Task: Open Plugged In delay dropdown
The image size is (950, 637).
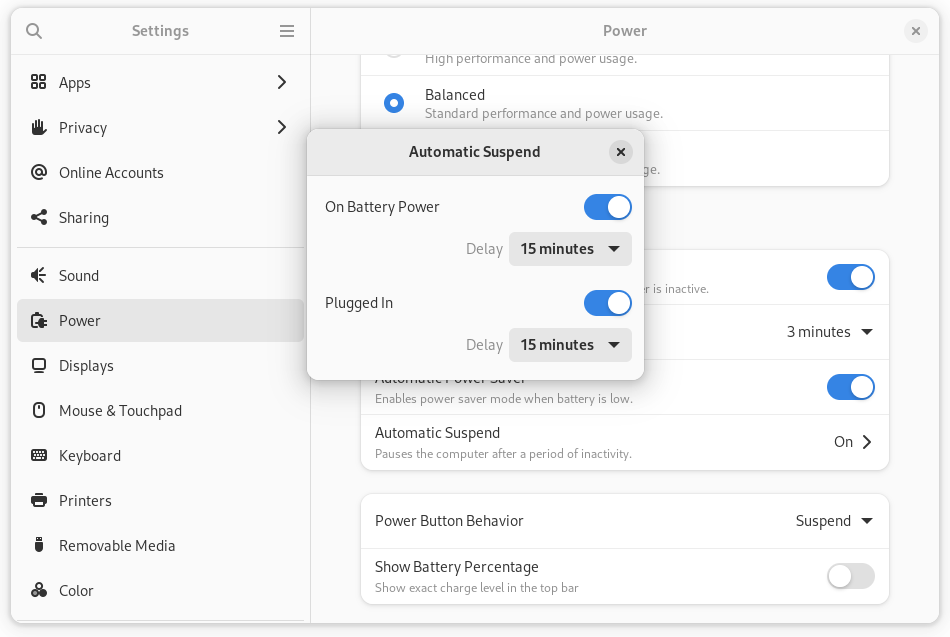Action: [x=570, y=345]
